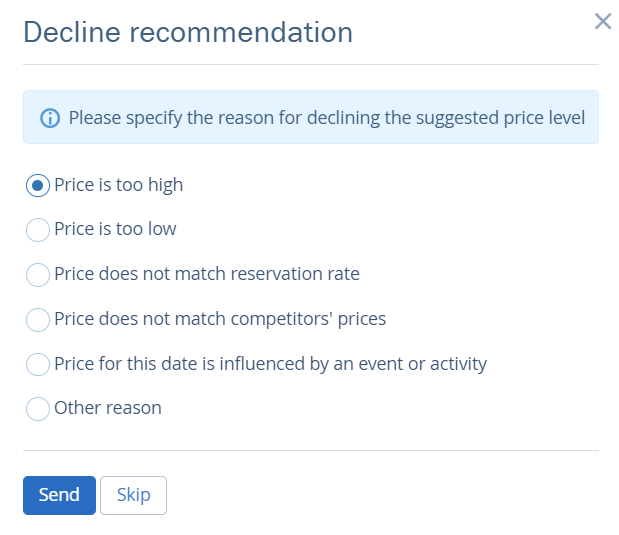Click the "Other reason" label text

point(107,408)
